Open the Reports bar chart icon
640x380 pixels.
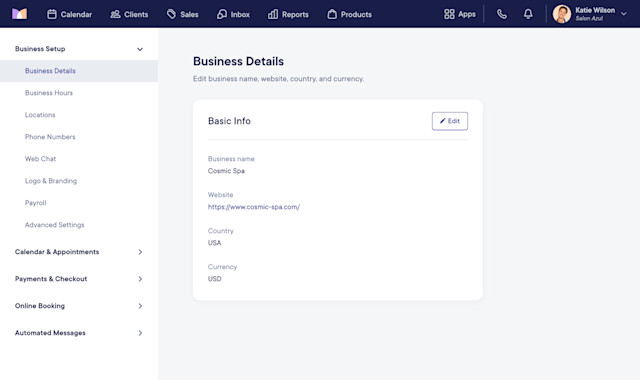(x=273, y=14)
